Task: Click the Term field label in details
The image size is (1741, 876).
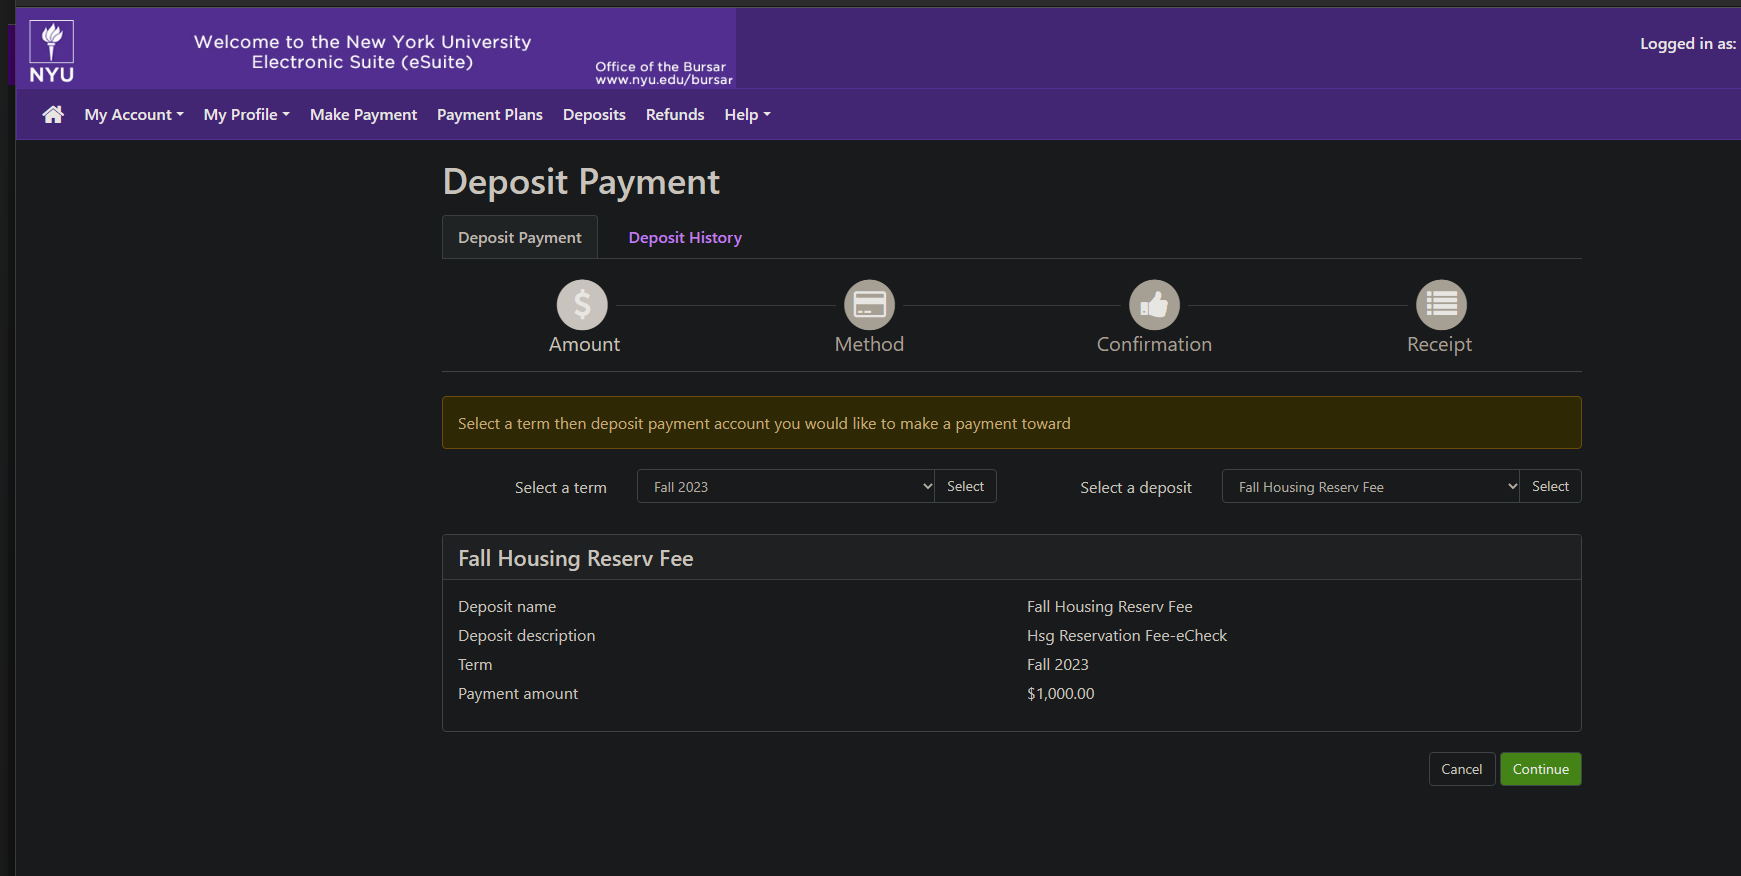Action: click(x=475, y=665)
